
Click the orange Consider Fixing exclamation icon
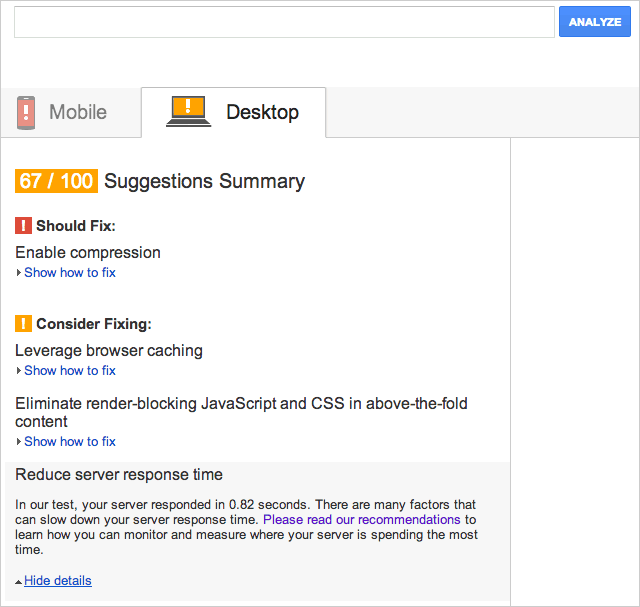[x=23, y=324]
